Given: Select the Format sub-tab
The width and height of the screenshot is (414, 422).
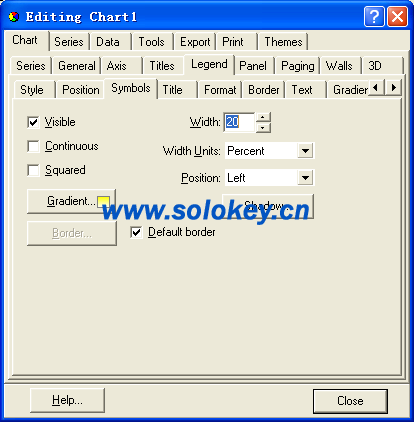Looking at the screenshot, I should point(220,90).
